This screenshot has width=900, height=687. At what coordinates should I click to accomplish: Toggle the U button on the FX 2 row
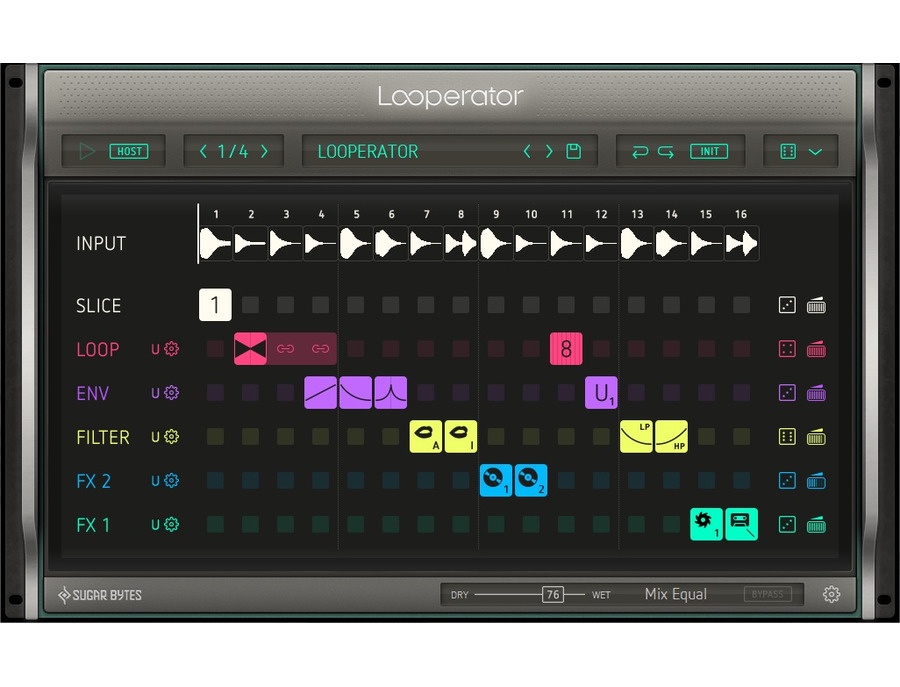tap(155, 480)
